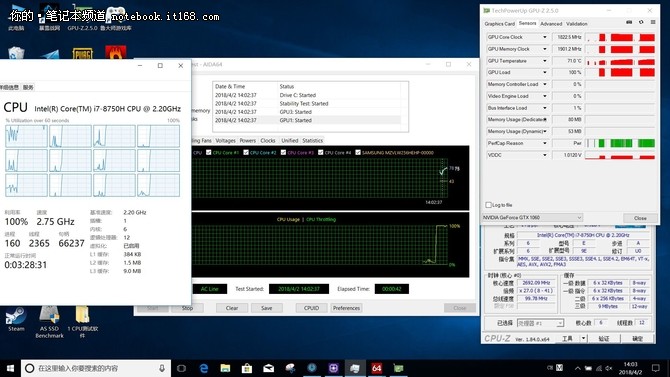Expand GPU Memory Clock sensor dropdown

tap(544, 49)
